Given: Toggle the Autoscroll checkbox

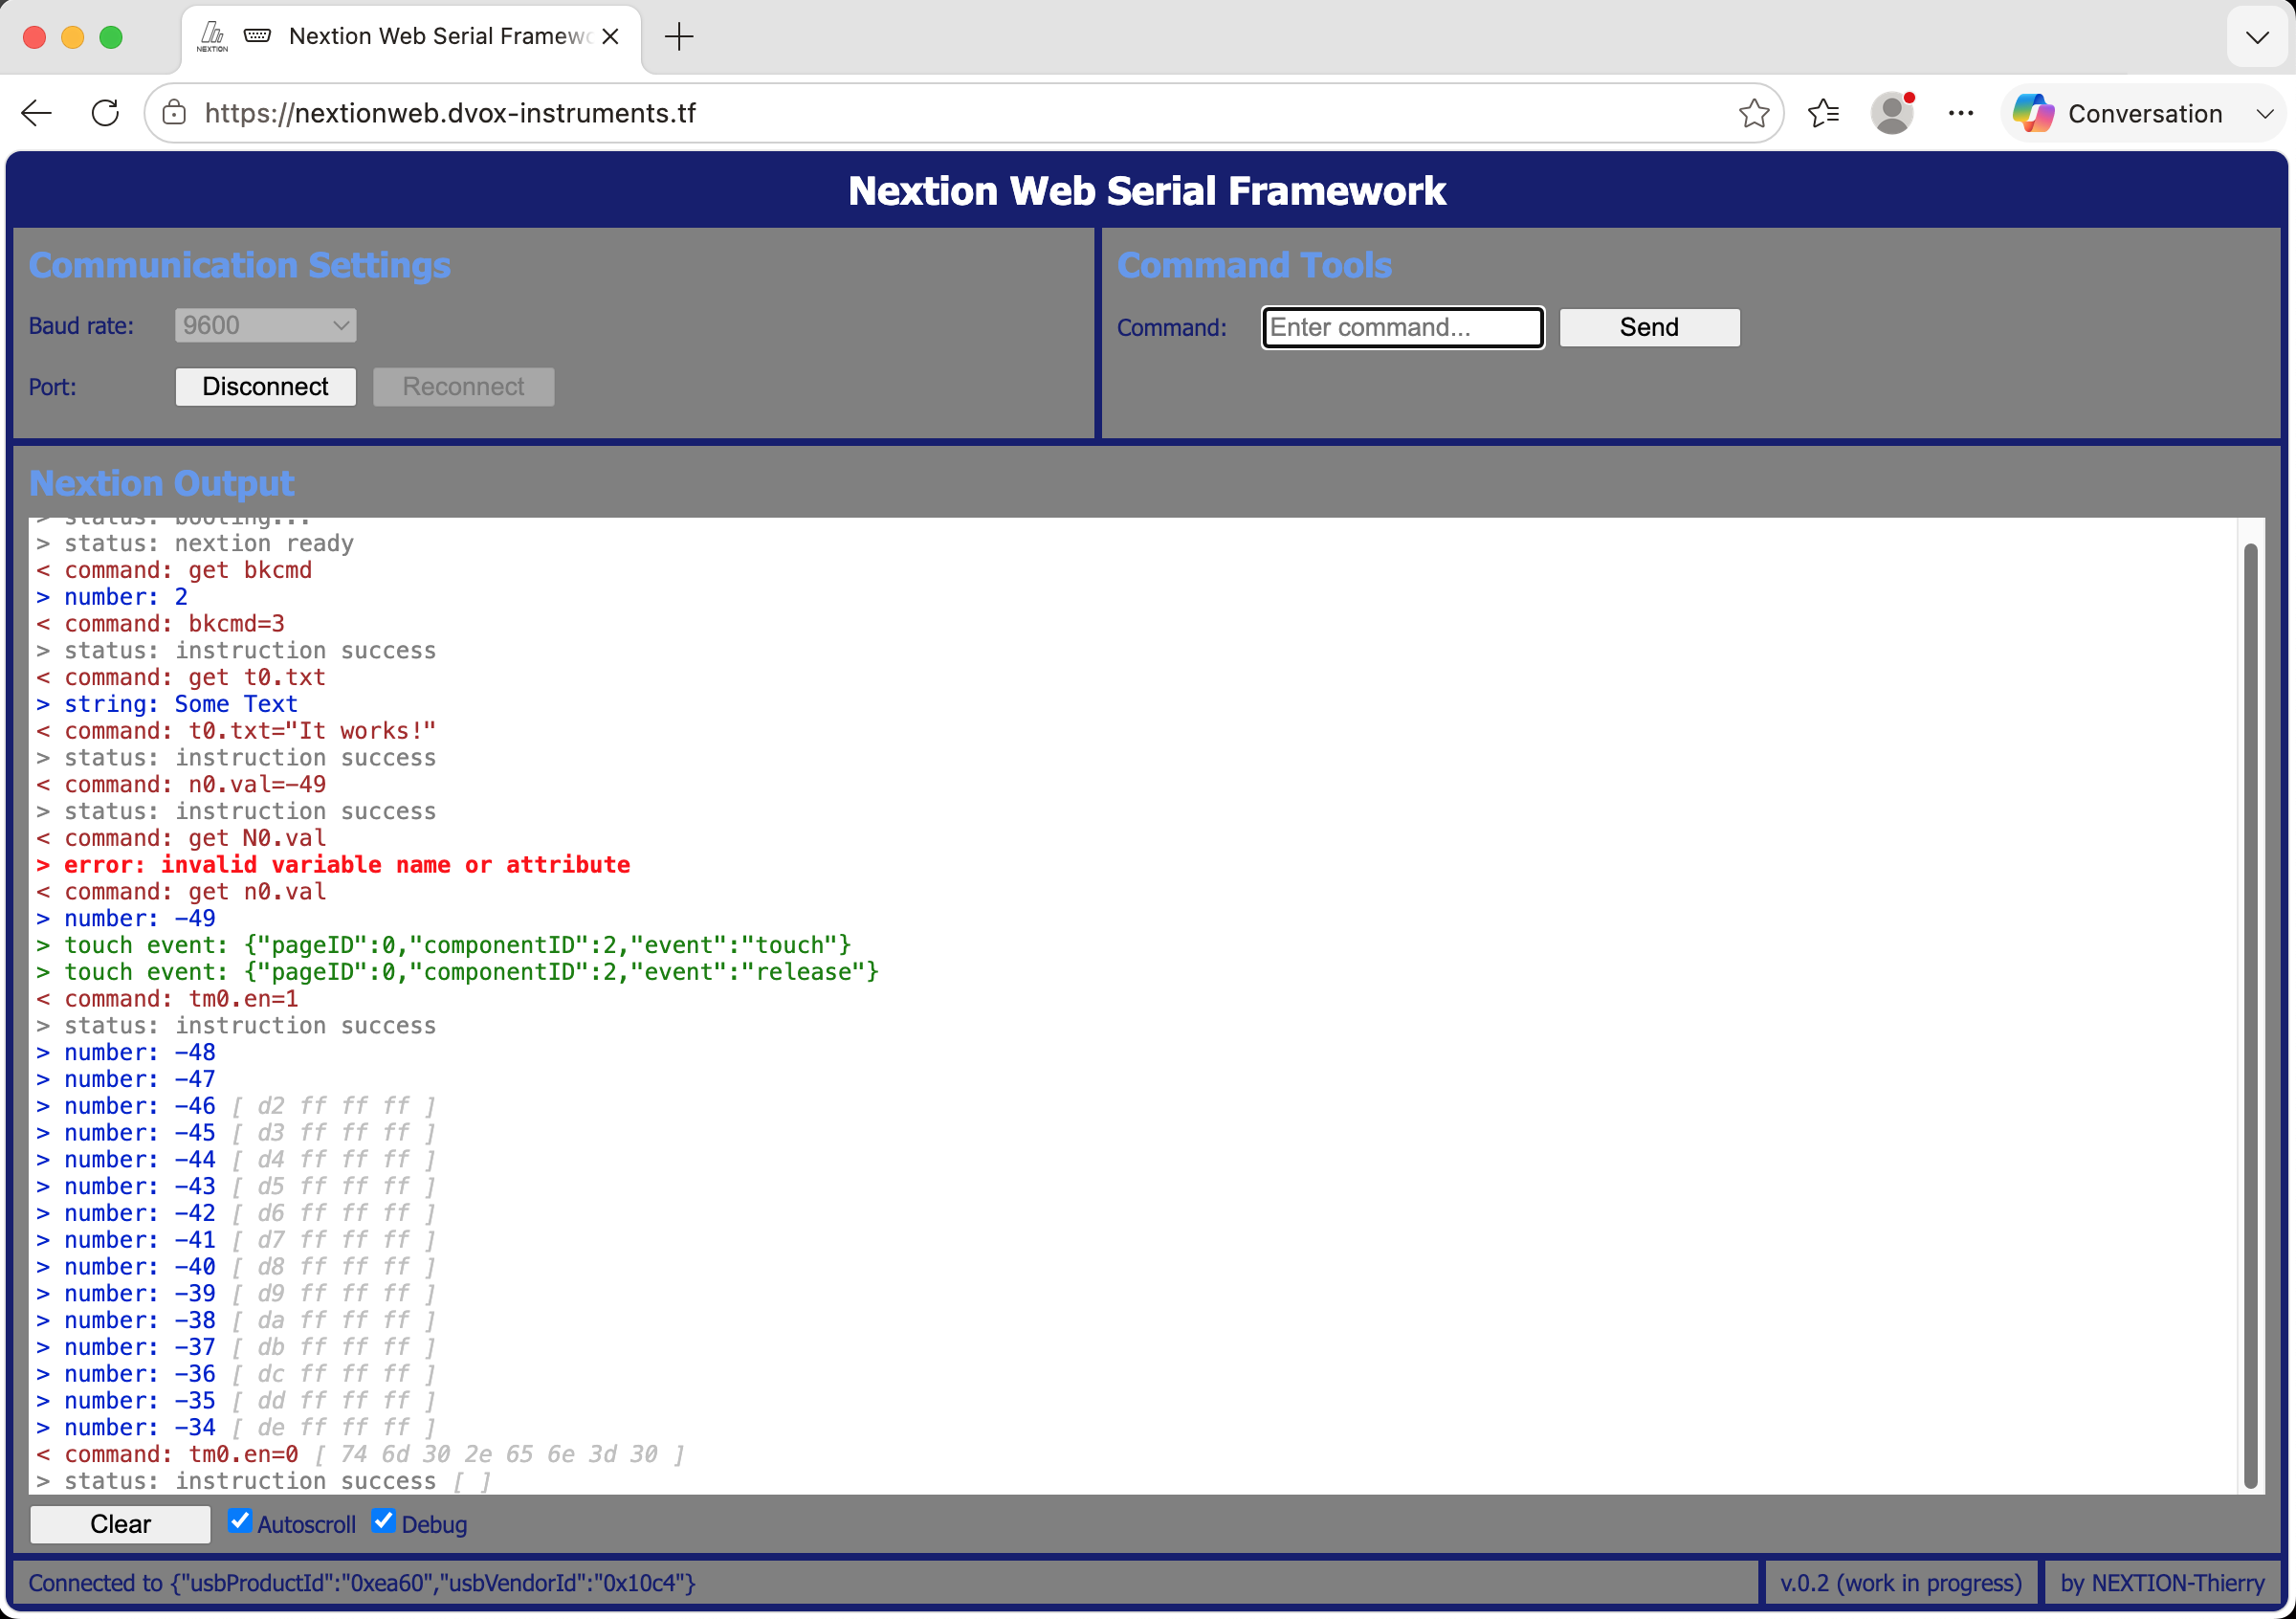Looking at the screenshot, I should click(239, 1521).
